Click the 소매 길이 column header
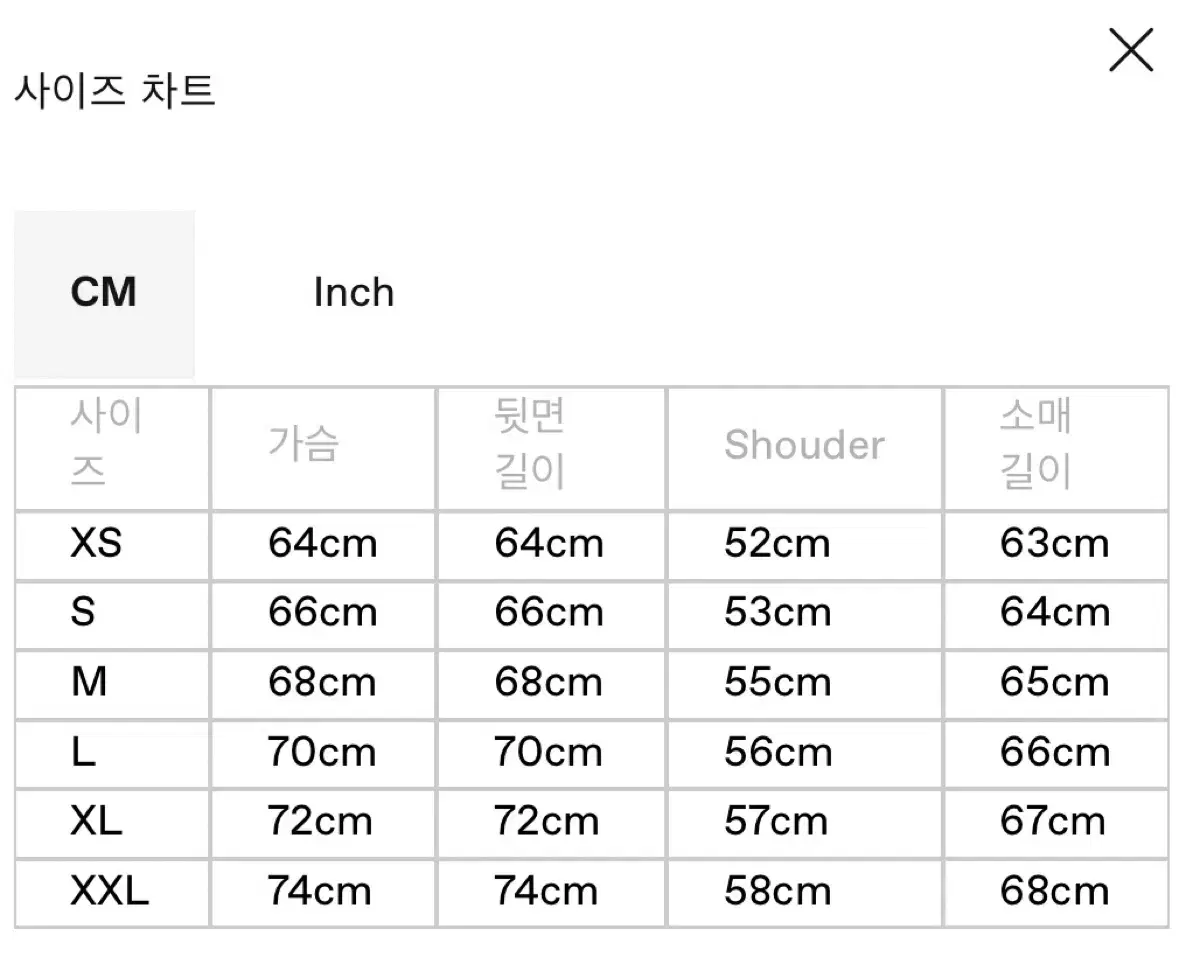The width and height of the screenshot is (1200, 971). [1036, 445]
